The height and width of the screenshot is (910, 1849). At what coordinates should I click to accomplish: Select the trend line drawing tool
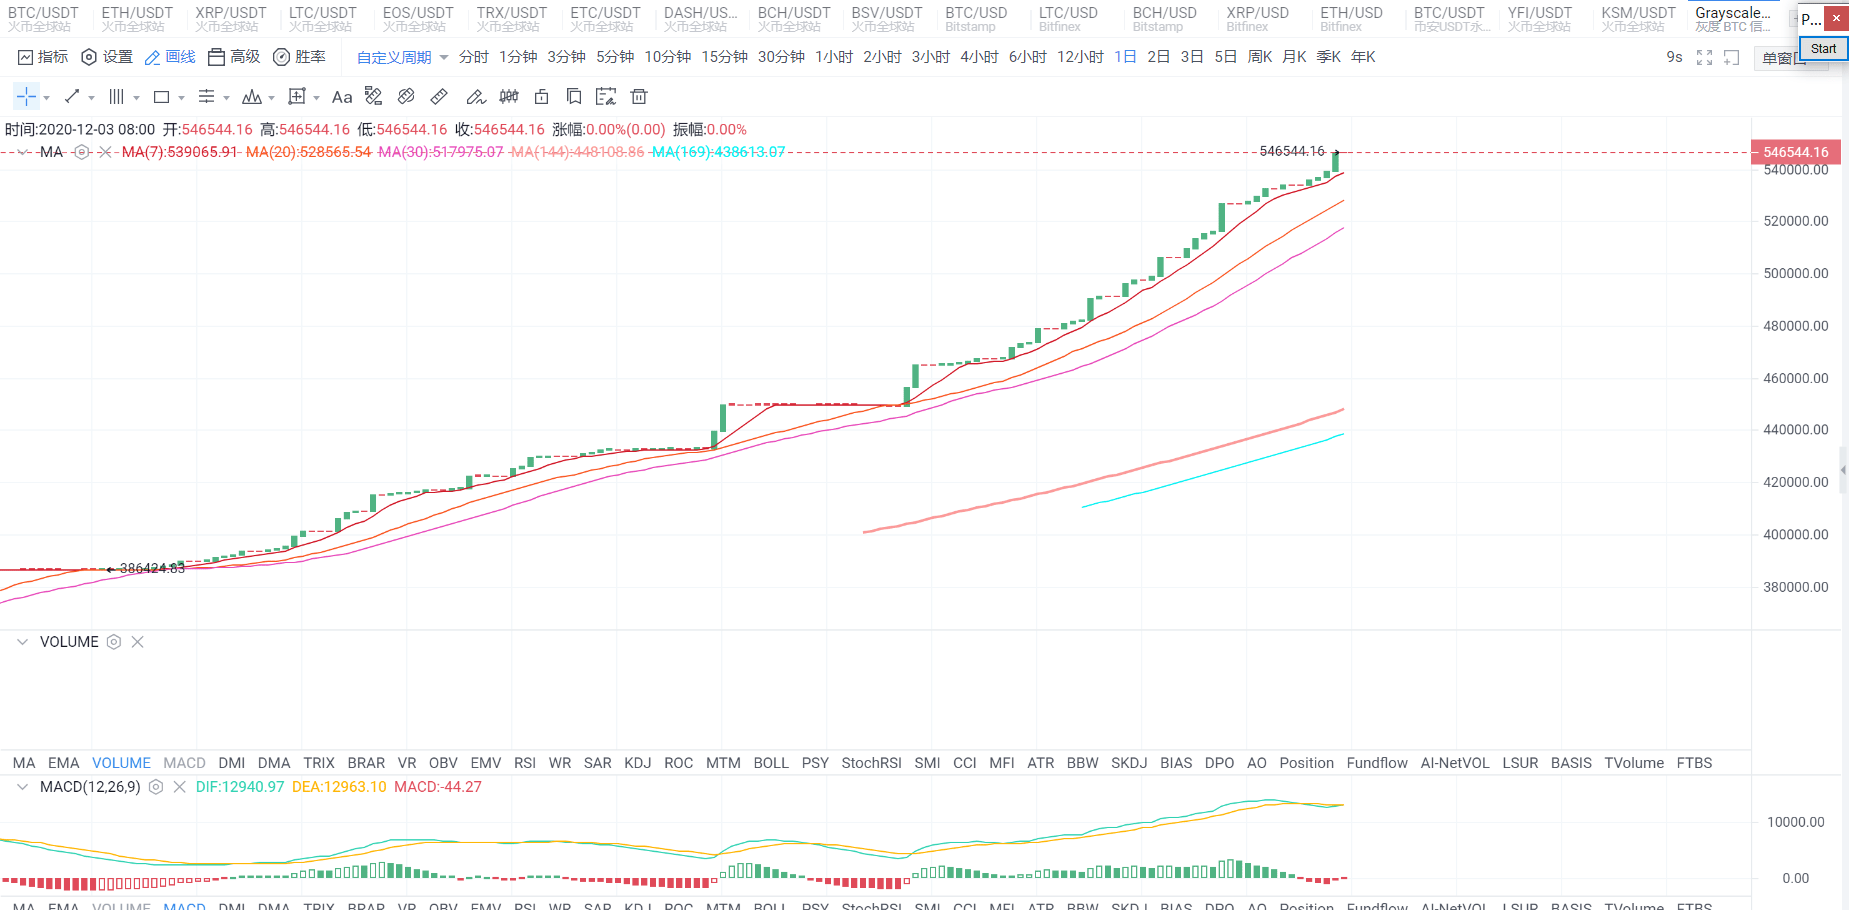72,97
